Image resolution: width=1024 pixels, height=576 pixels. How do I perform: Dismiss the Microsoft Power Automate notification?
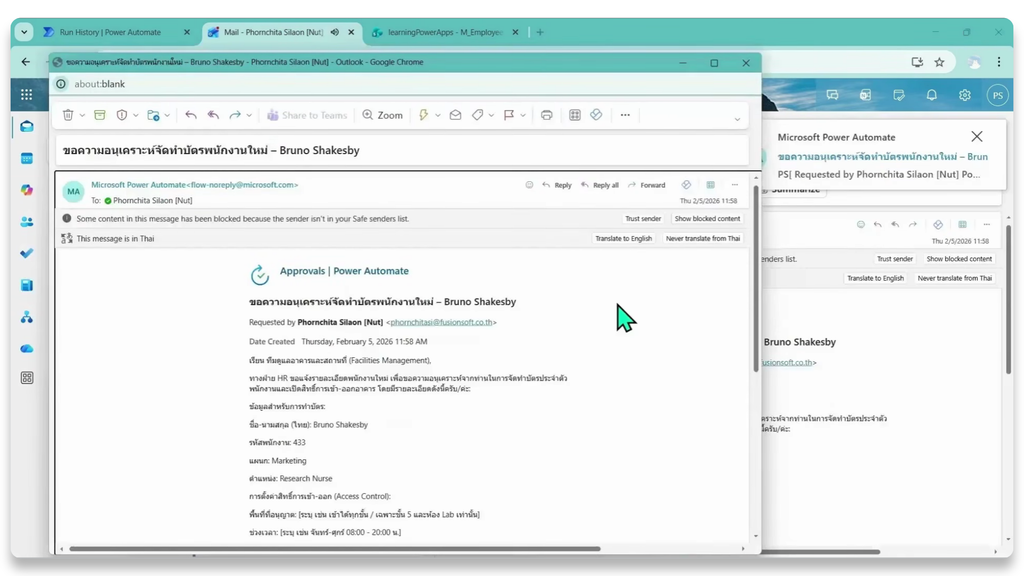point(976,136)
